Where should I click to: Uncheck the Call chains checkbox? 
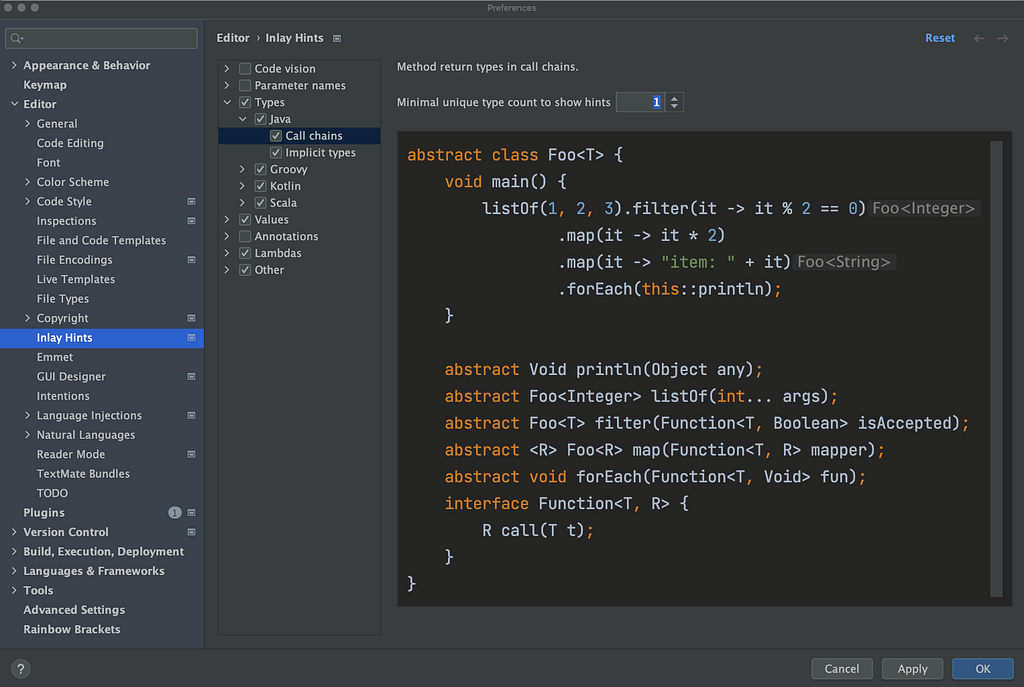276,136
